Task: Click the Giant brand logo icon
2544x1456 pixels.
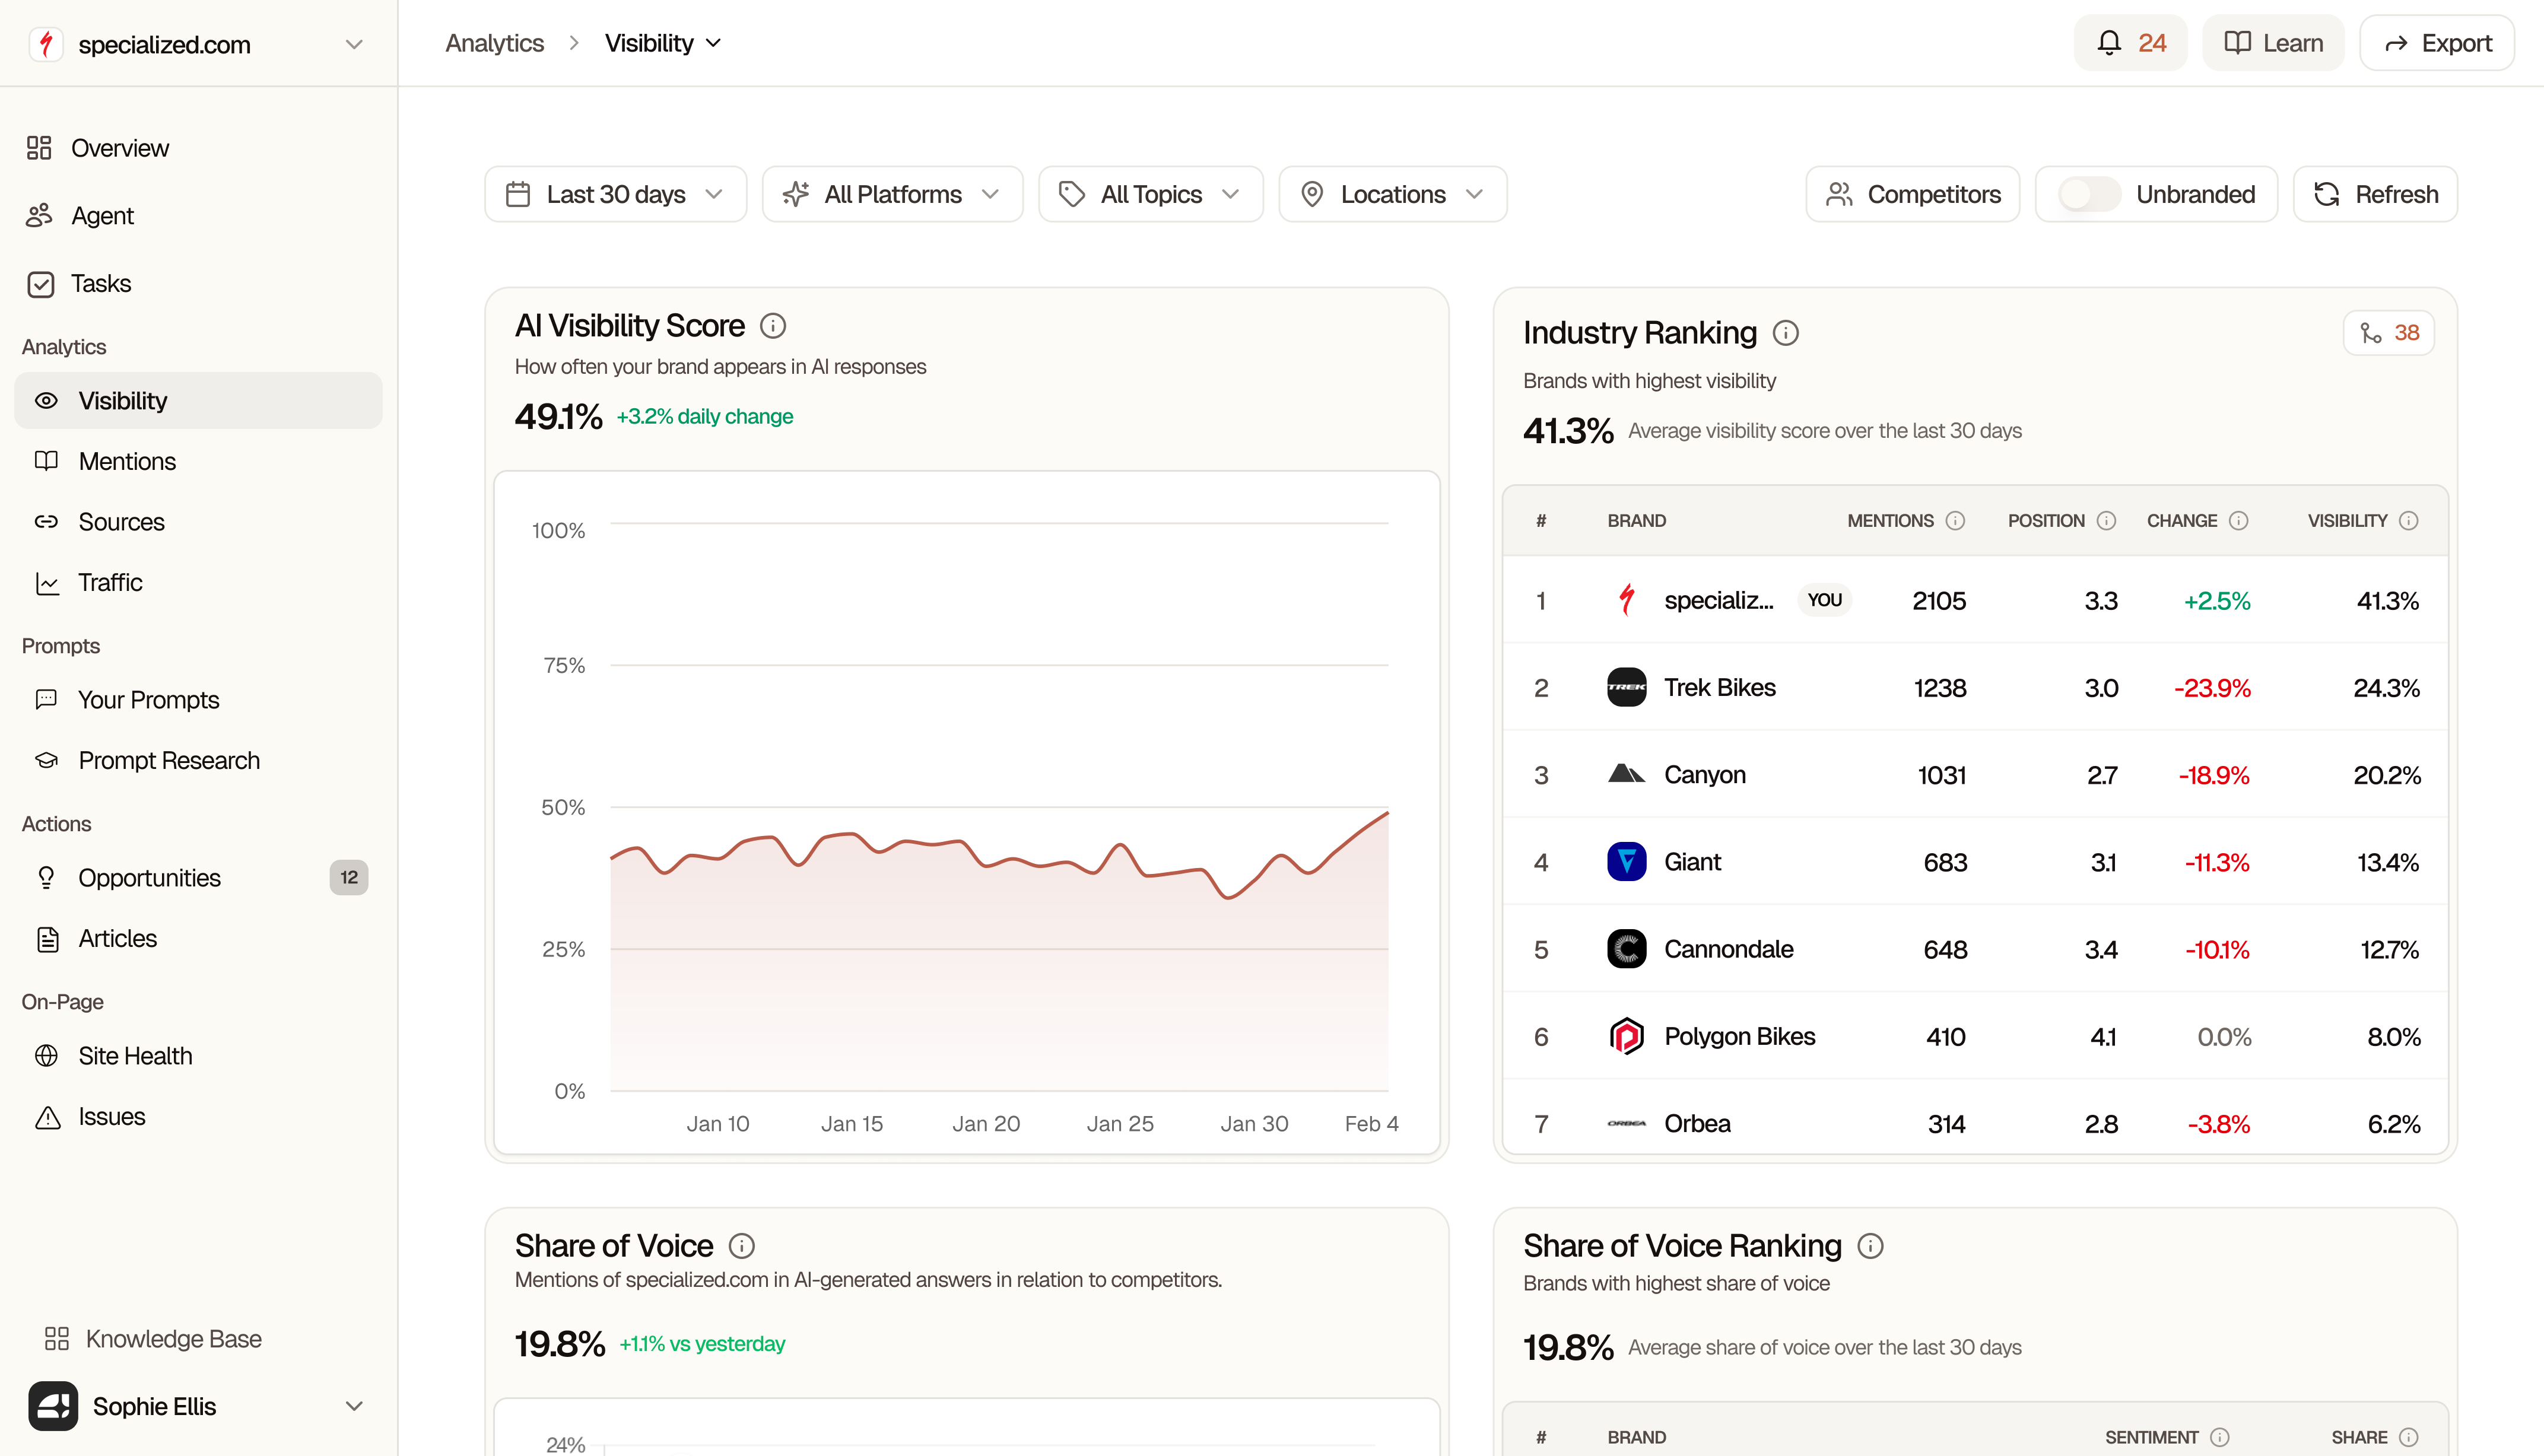Action: point(1627,862)
